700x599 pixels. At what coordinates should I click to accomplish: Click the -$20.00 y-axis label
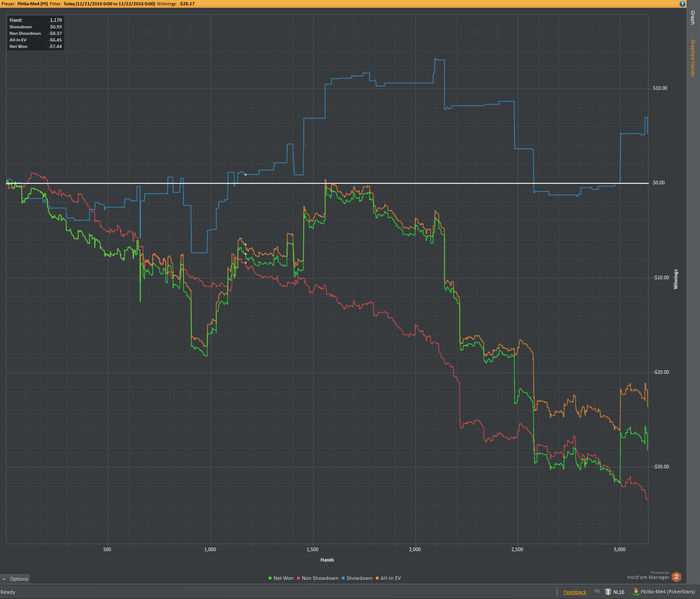659,372
